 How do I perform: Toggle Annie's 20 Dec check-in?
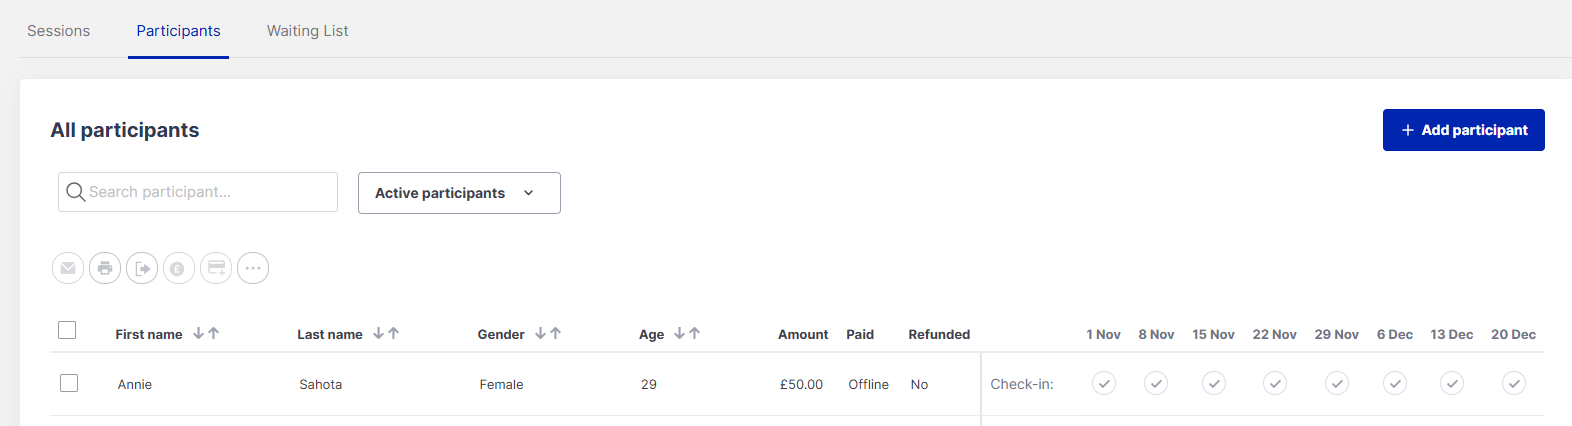pos(1514,383)
